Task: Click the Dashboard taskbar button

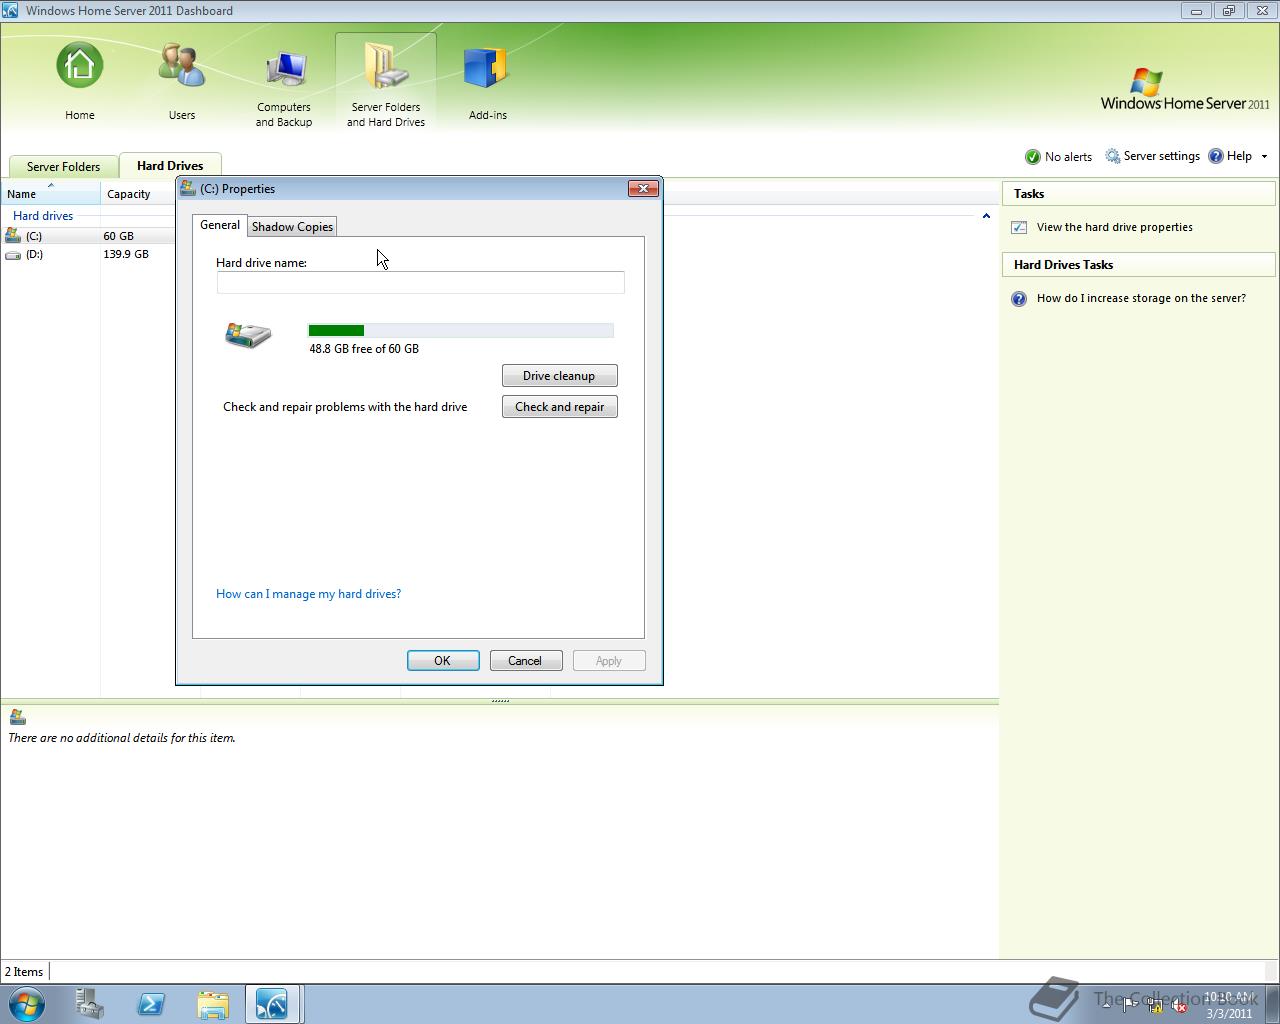Action: pyautogui.click(x=273, y=1004)
